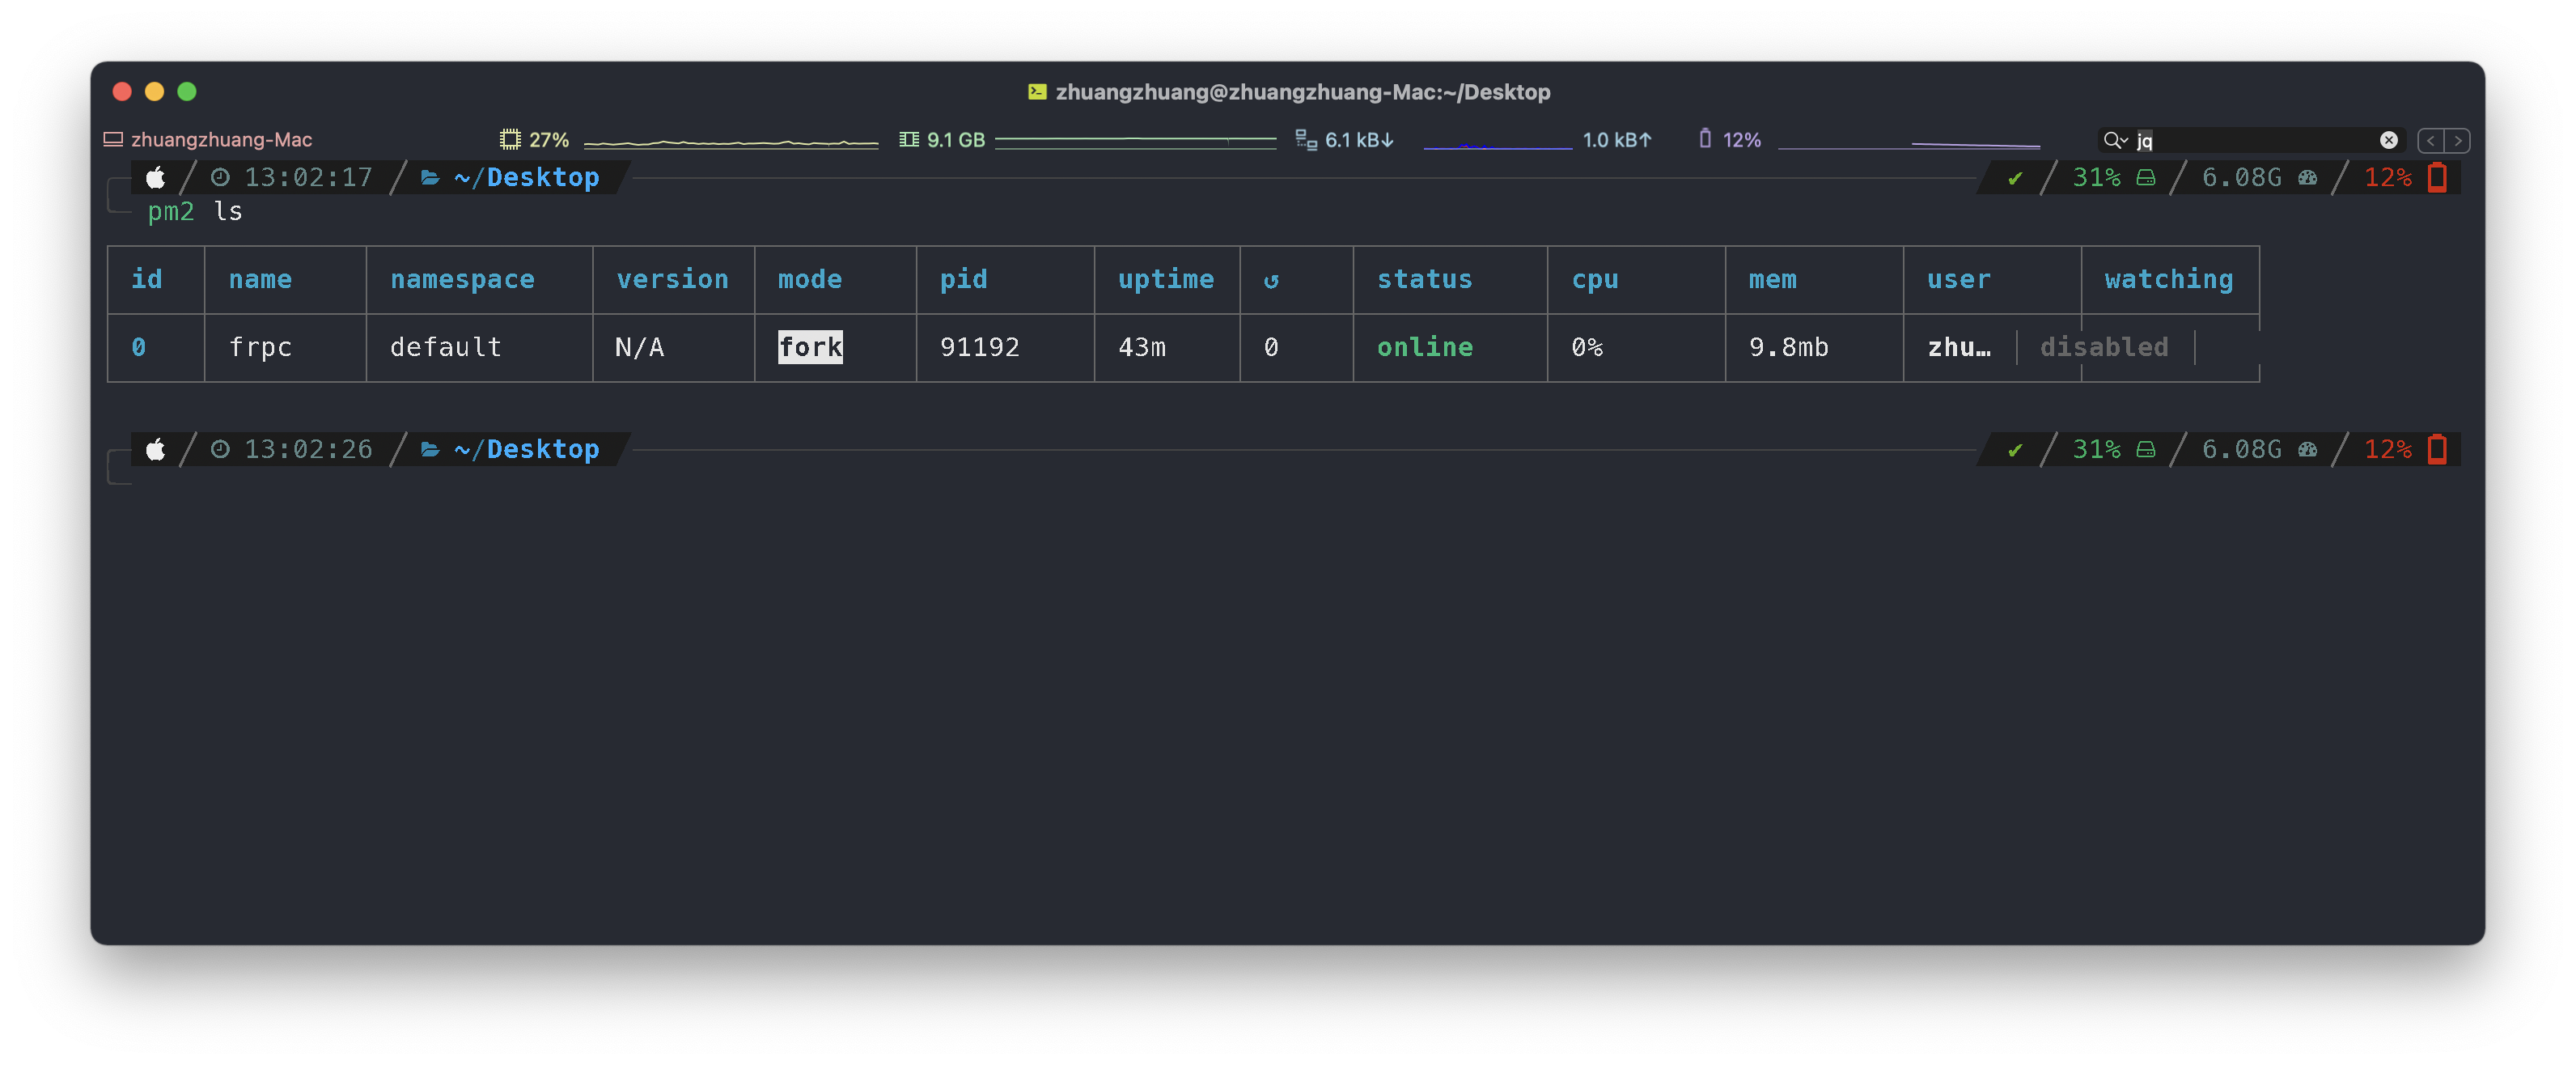This screenshot has height=1065, width=2576.
Task: Click the memory 9.1 GB chip icon
Action: 909,140
